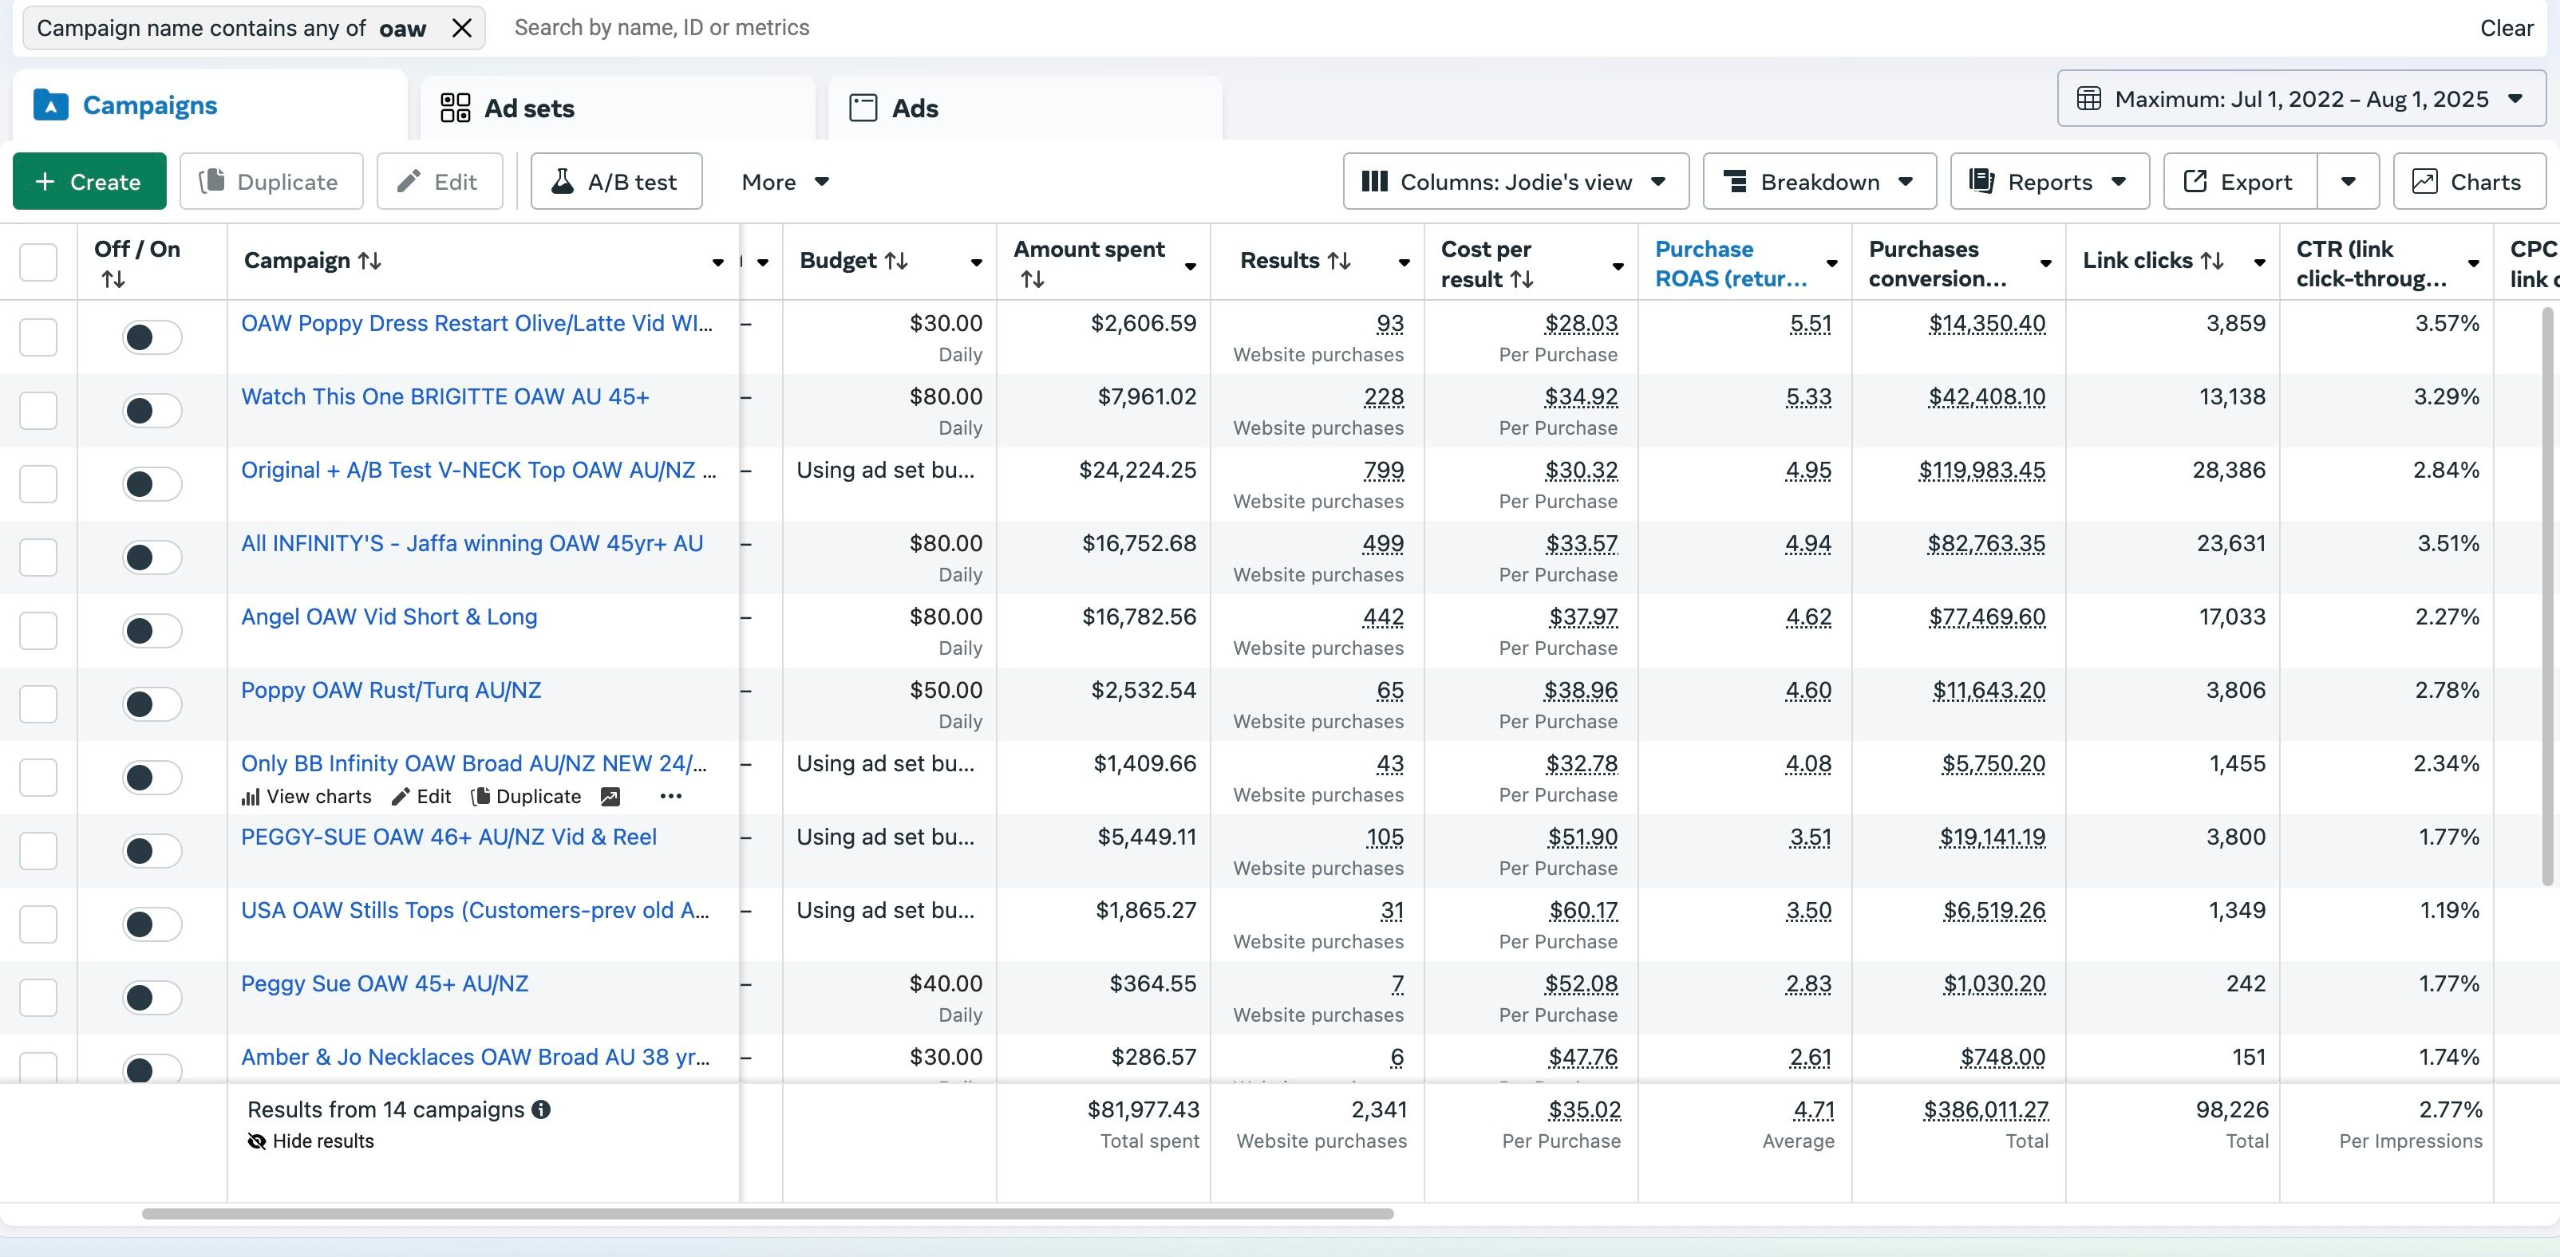Check the box for Poppy OAW Rust/Turq AU/NZ

pyautogui.click(x=38, y=703)
